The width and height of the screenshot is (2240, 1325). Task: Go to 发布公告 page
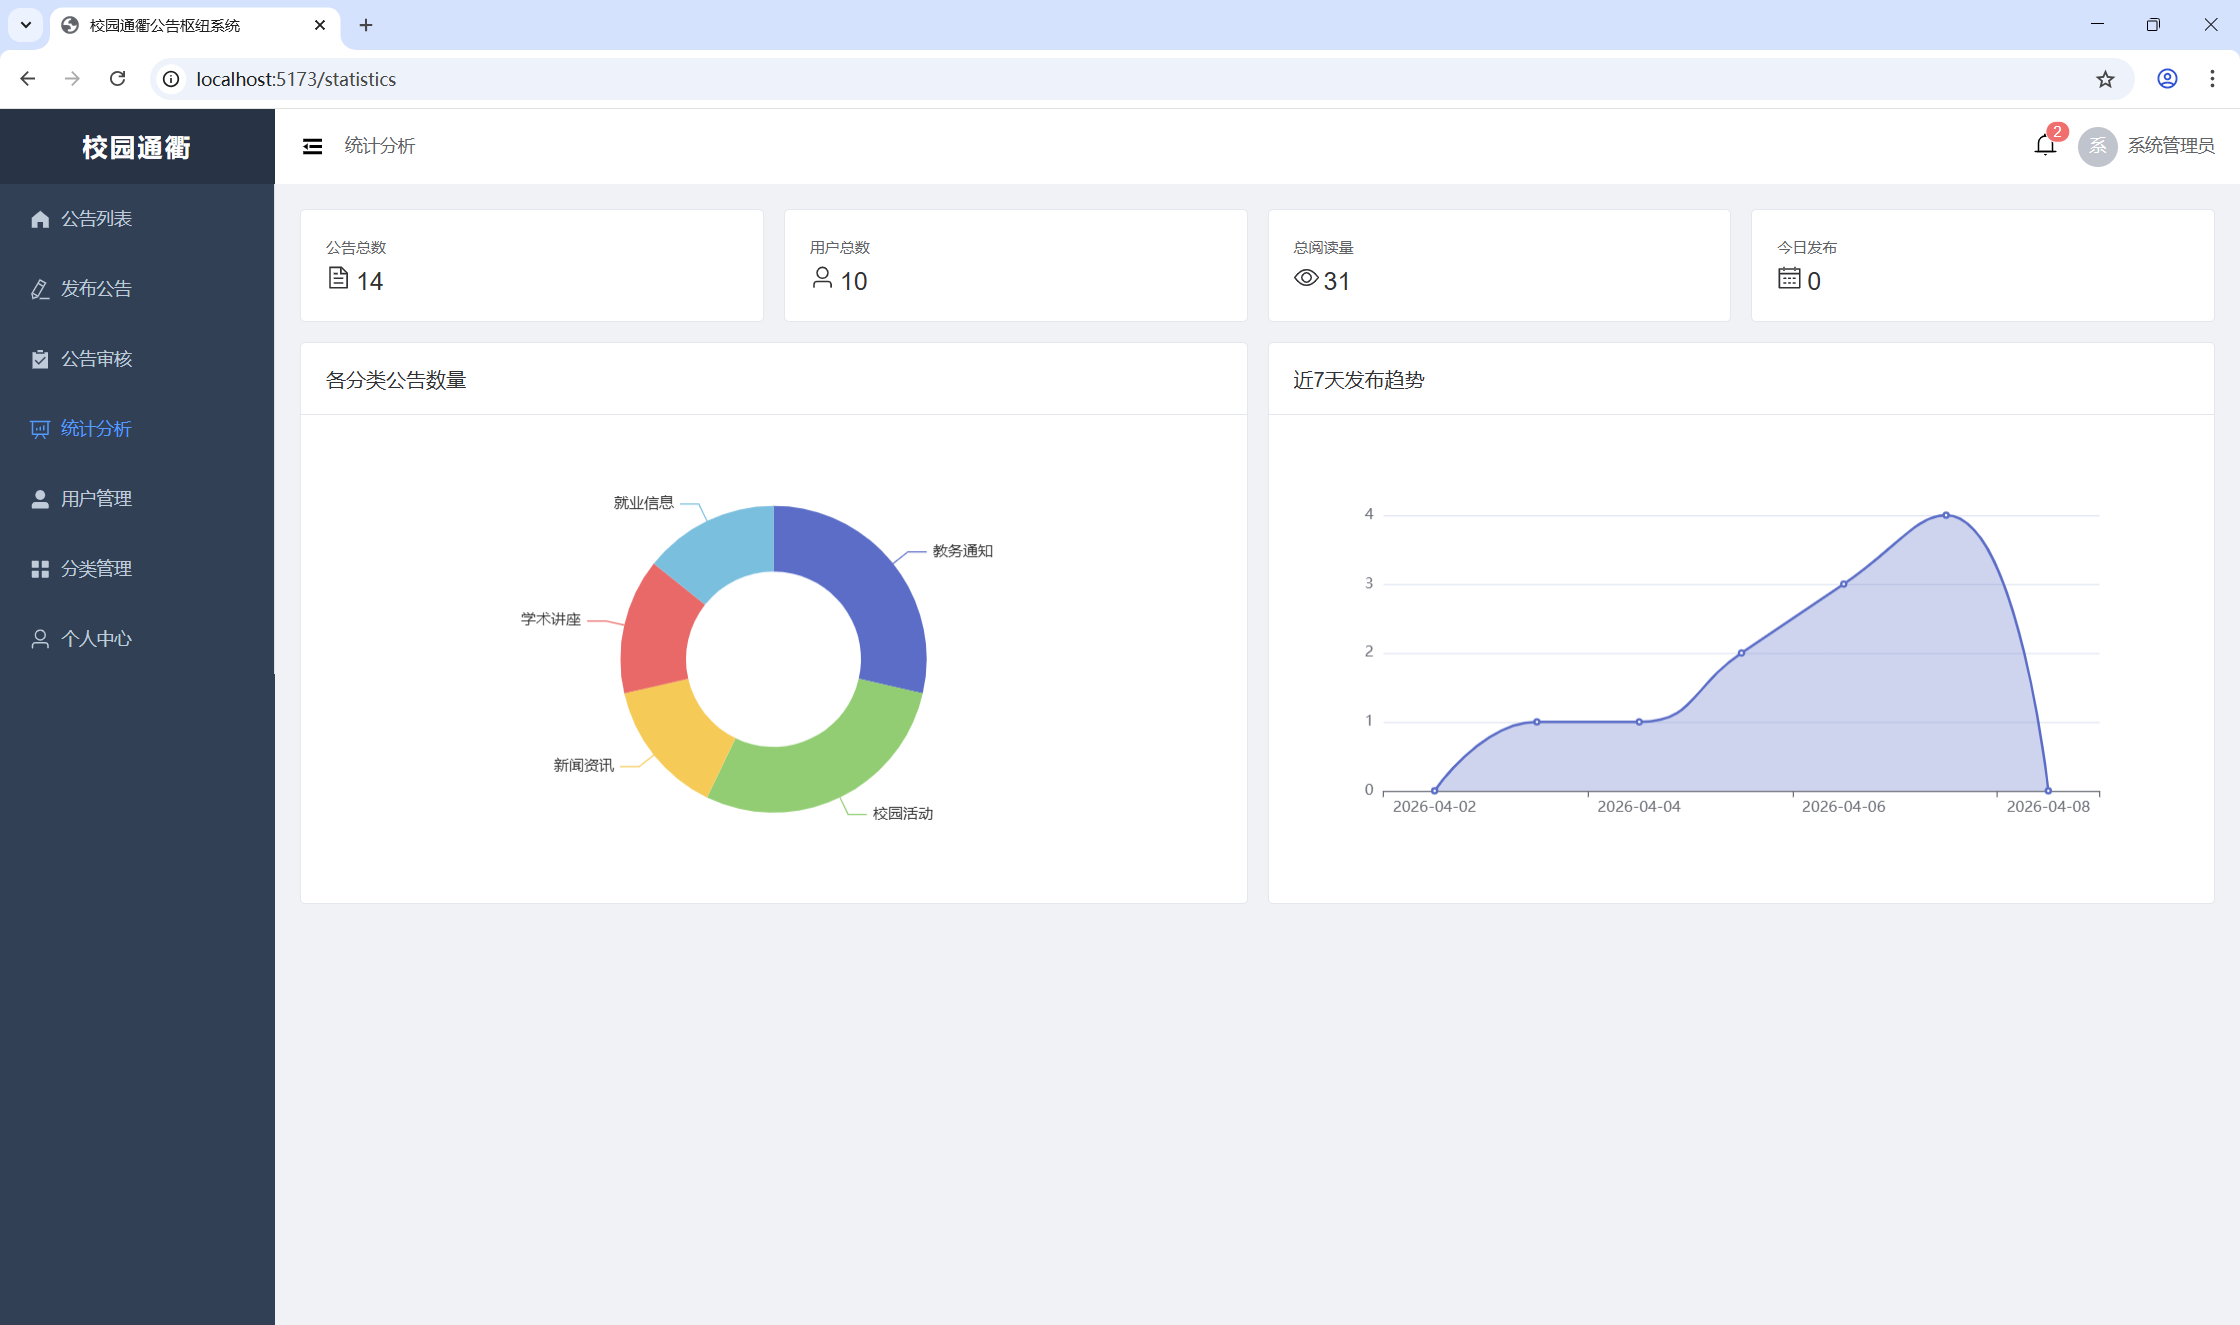pyautogui.click(x=96, y=289)
